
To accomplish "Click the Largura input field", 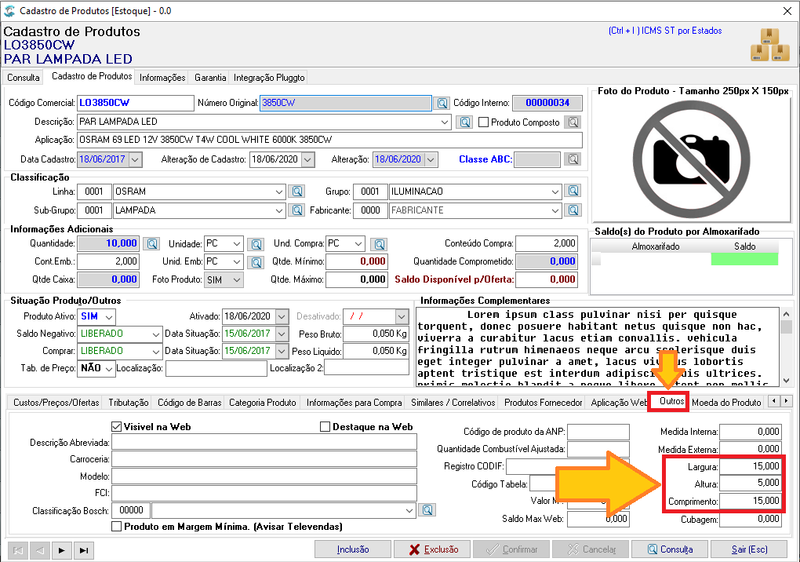I will tap(751, 466).
